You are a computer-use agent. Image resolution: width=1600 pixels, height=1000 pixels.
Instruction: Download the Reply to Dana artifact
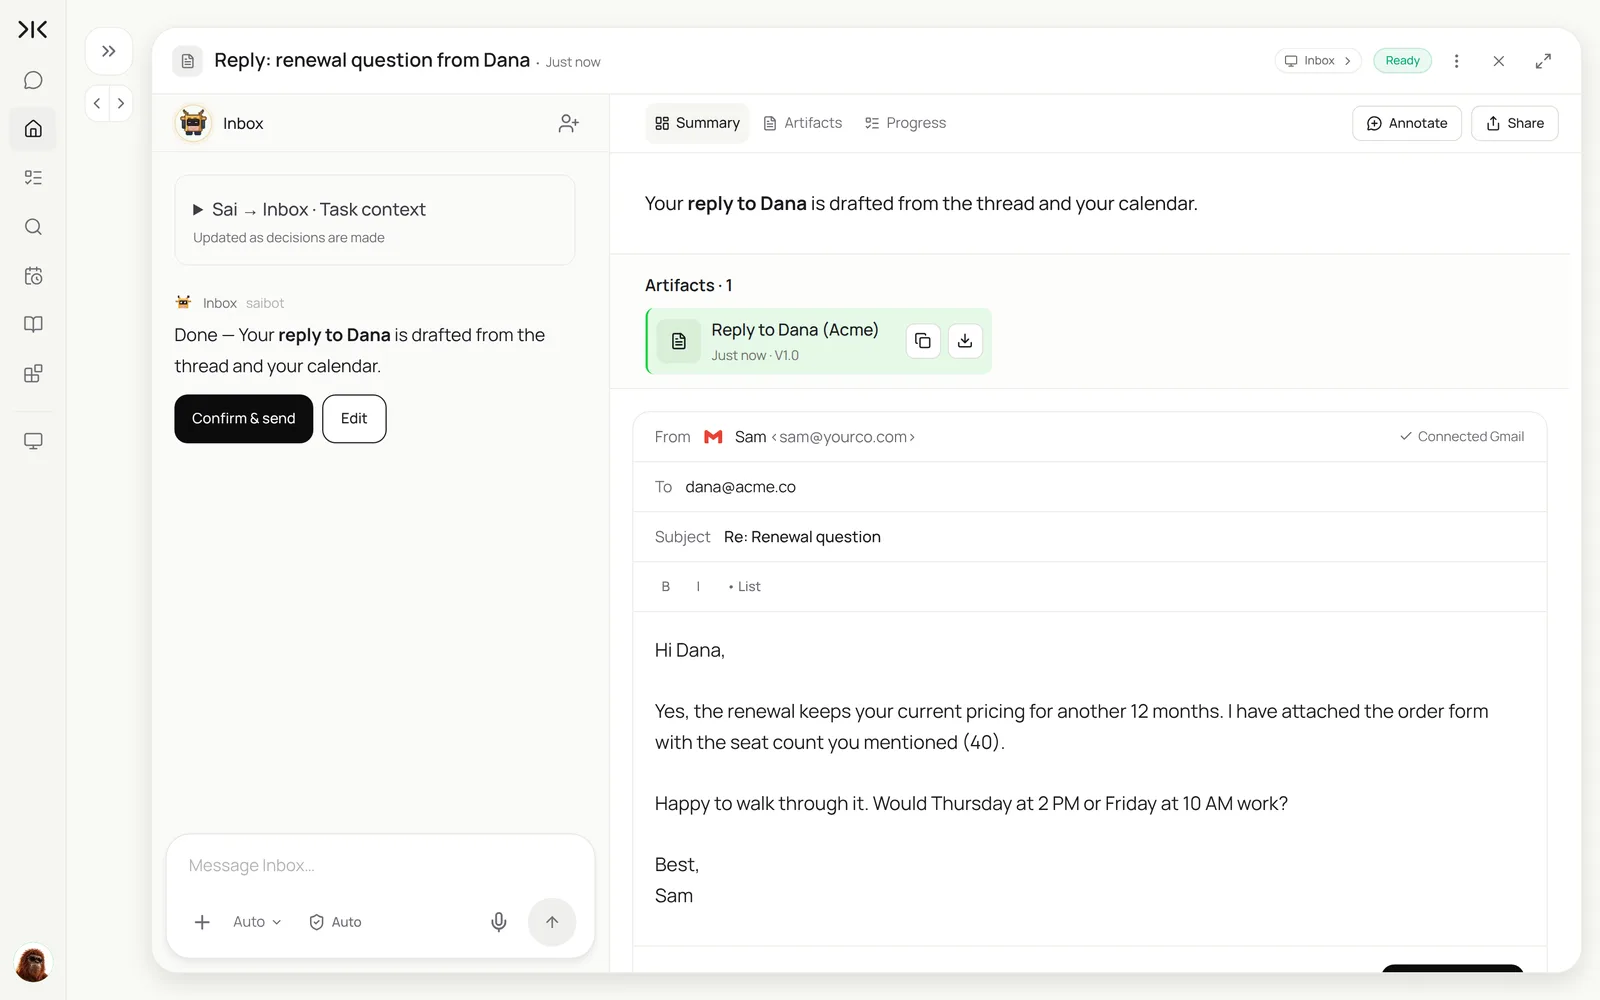click(x=965, y=341)
